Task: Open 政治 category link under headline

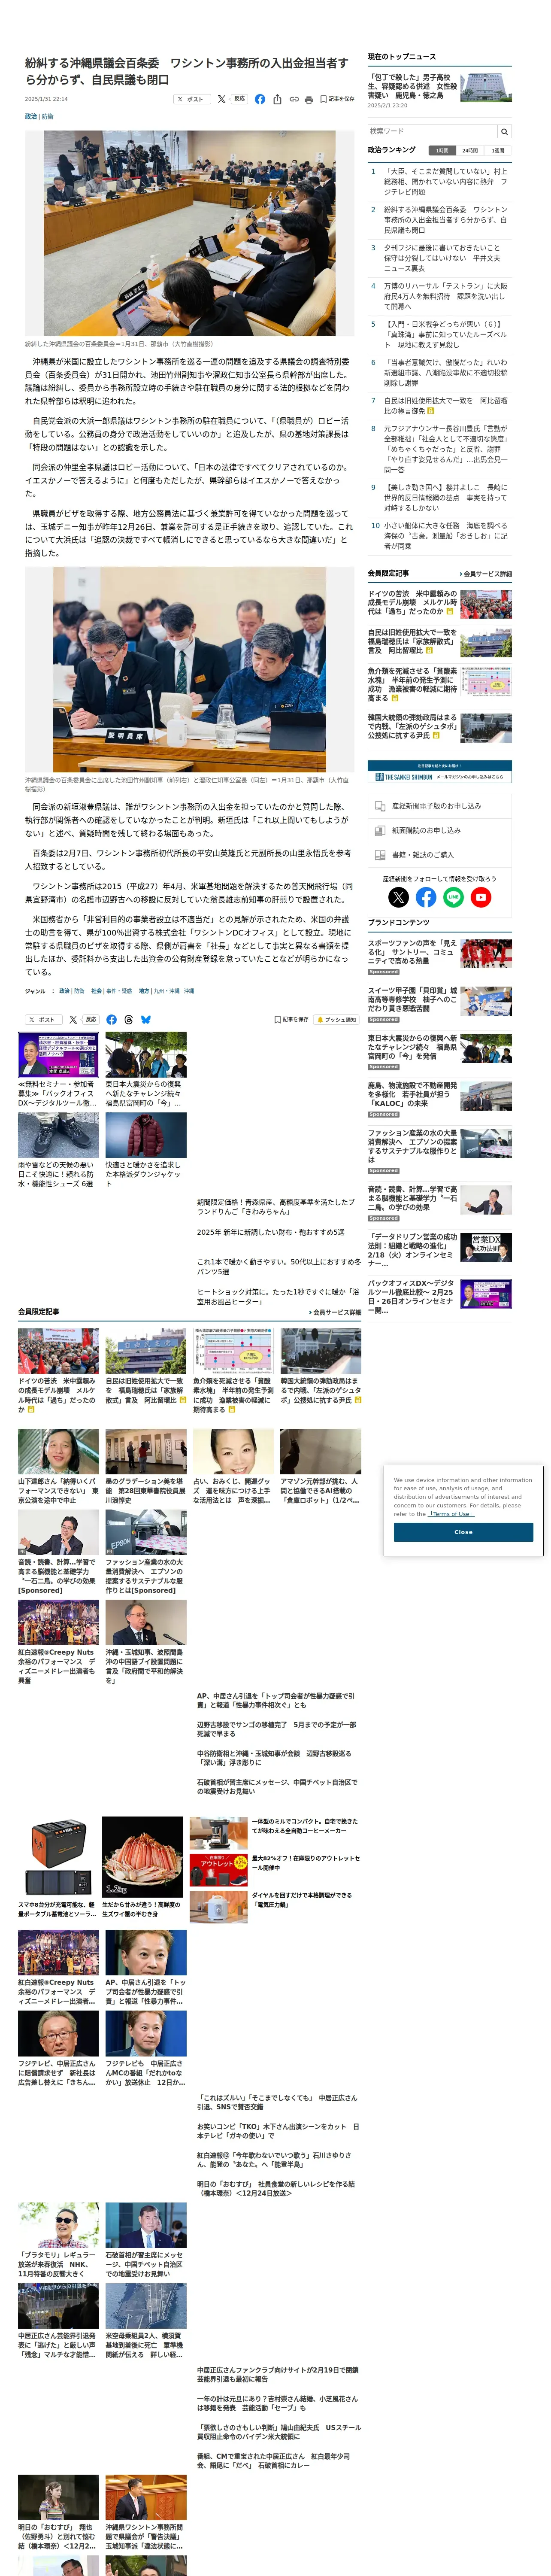Action: (31, 116)
